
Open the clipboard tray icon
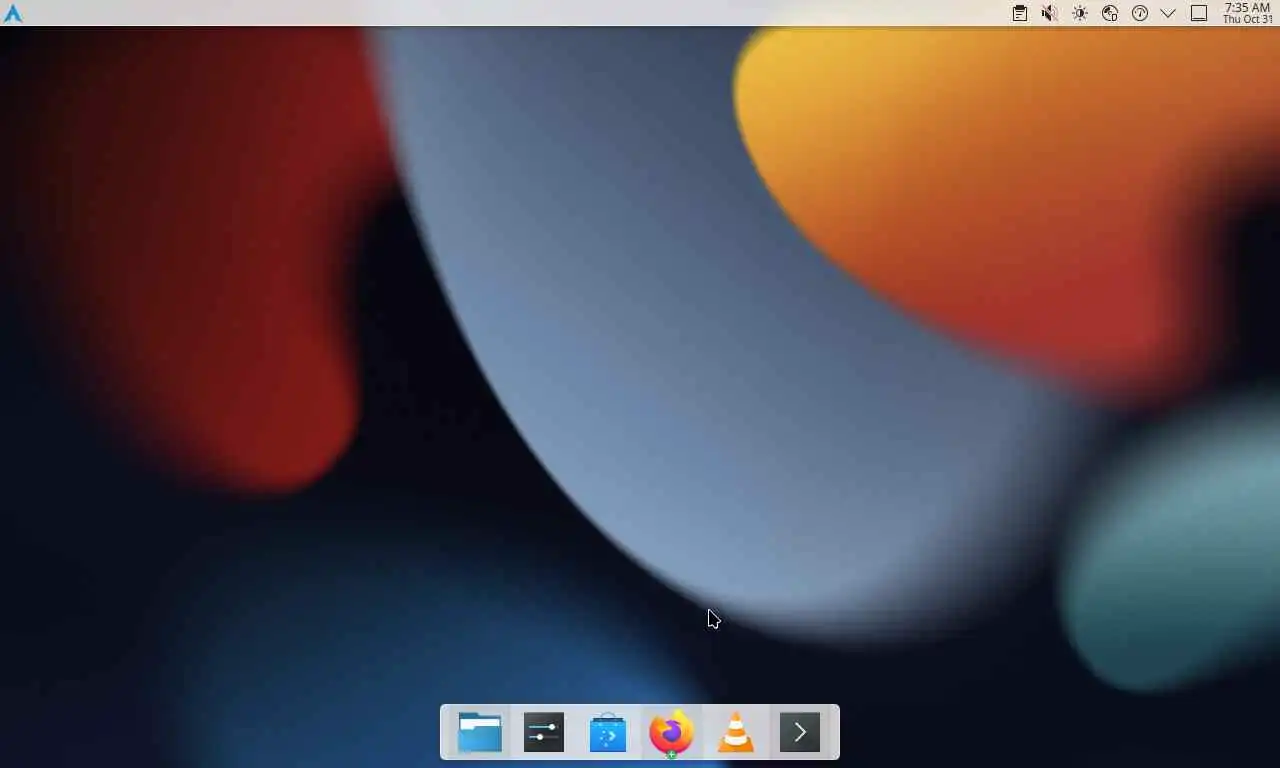click(x=1019, y=13)
